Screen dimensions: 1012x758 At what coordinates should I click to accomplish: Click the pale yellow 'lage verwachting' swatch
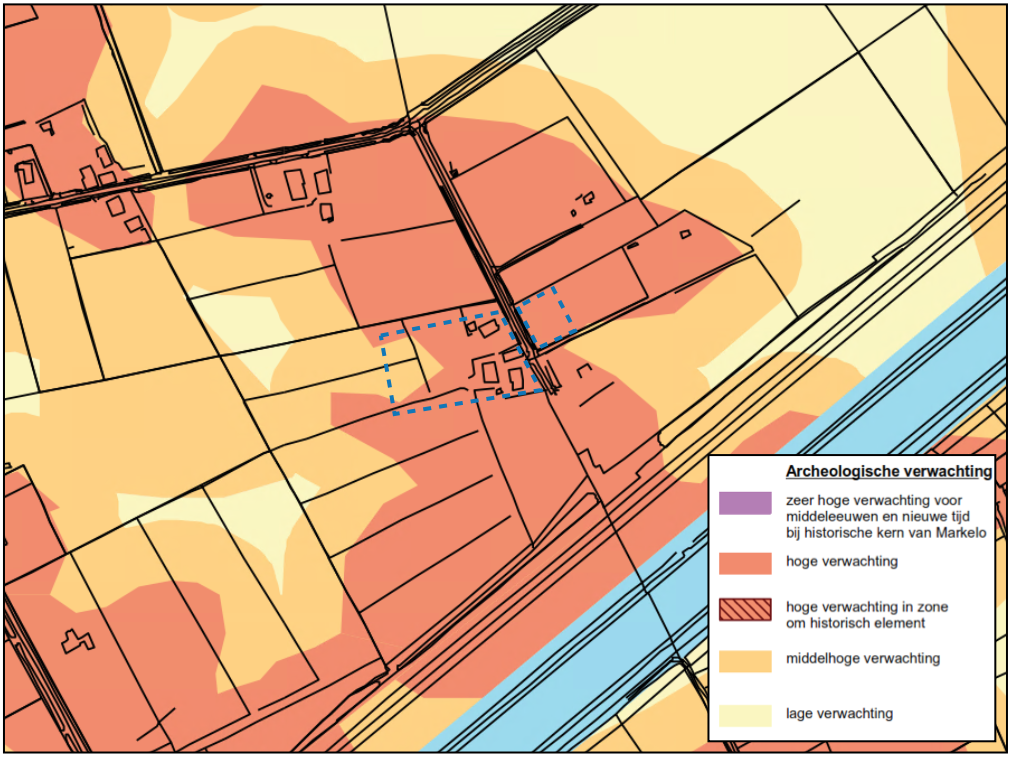(745, 715)
